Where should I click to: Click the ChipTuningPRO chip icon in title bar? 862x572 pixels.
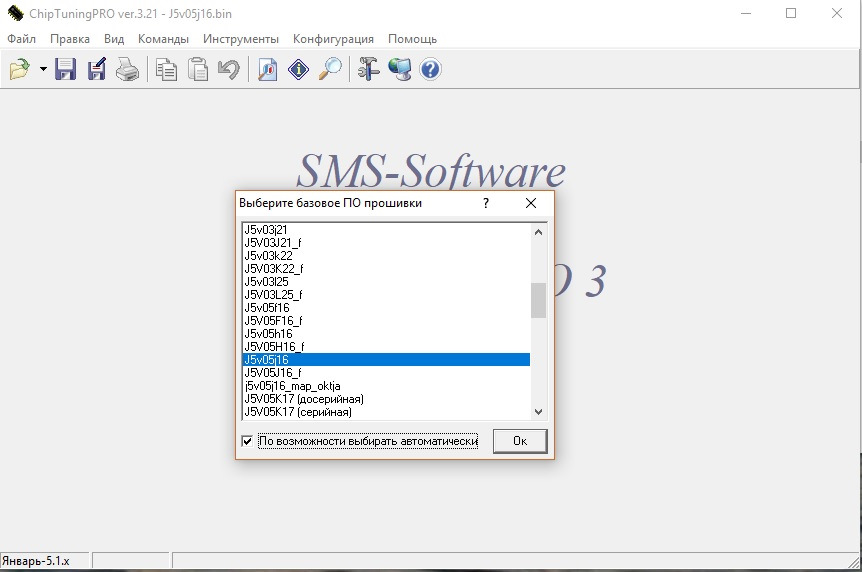tap(15, 13)
